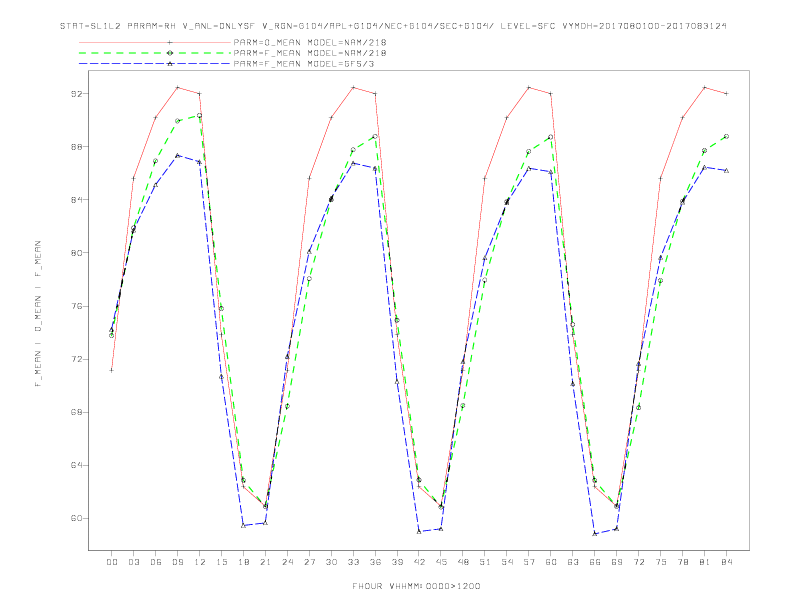Click x-axis forecast hour label 78
This screenshot has height=612, width=792.
pyautogui.click(x=683, y=562)
